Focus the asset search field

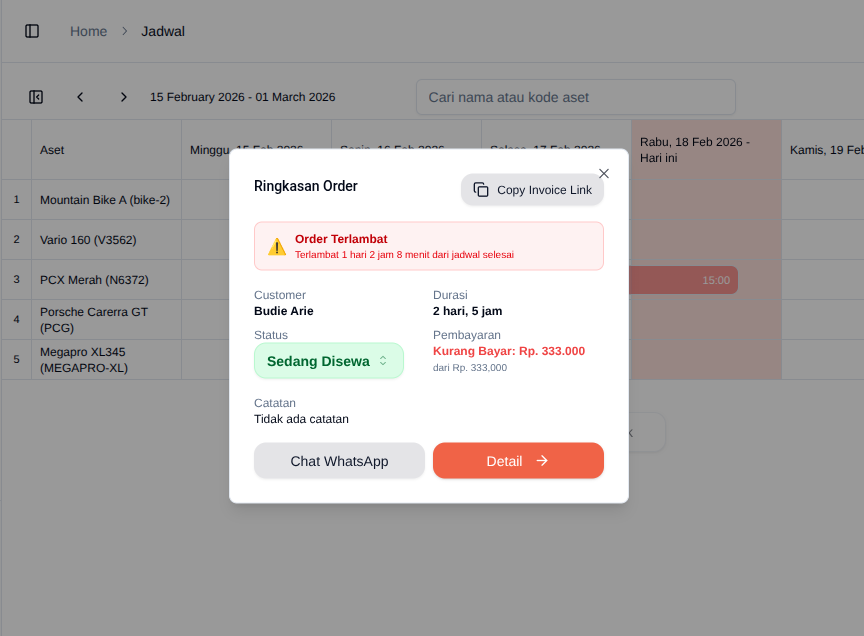coord(576,97)
